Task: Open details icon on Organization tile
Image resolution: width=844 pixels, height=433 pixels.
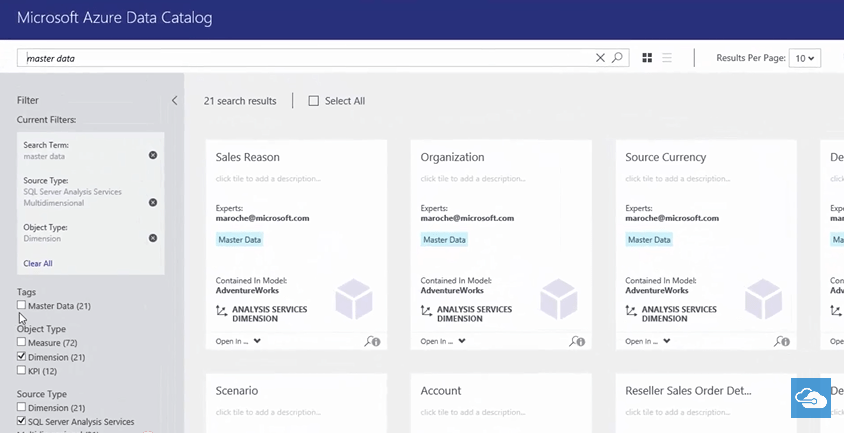Action: click(x=577, y=341)
